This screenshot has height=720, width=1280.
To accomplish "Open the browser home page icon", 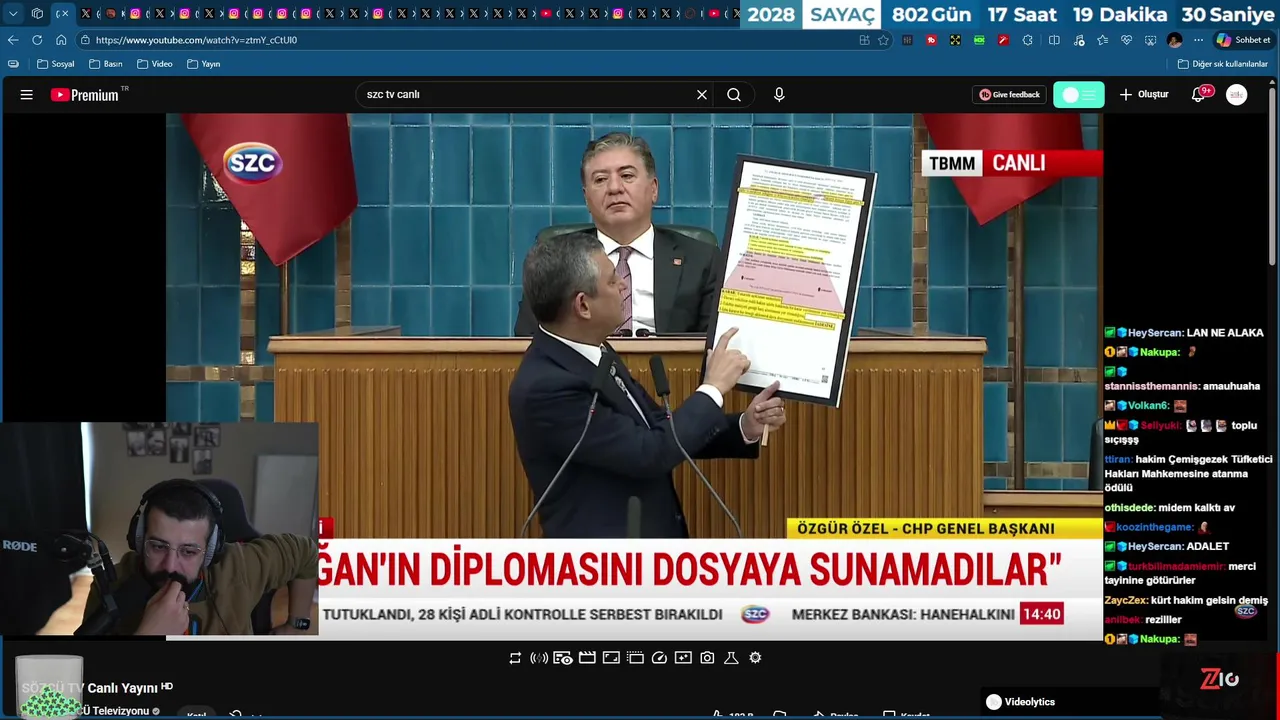I will coord(61,40).
